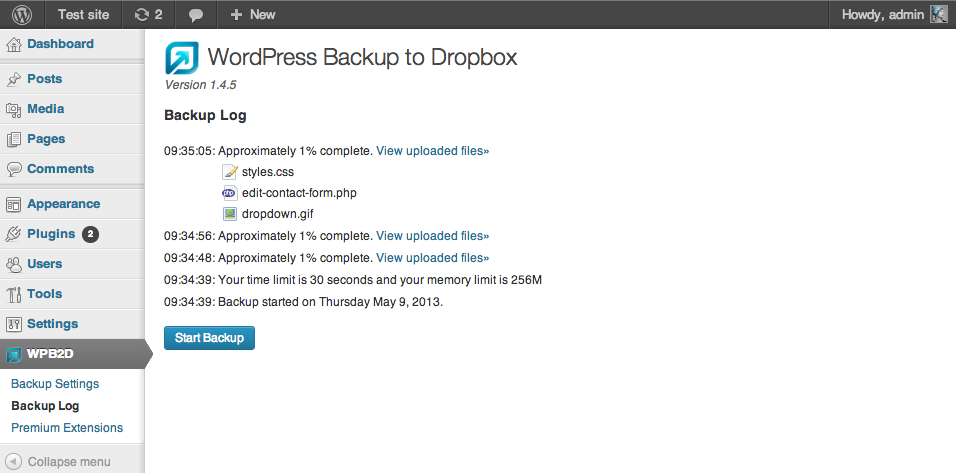The height and width of the screenshot is (473, 956).
Task: View uploaded files for 09:35:05 entry
Action: [432, 151]
